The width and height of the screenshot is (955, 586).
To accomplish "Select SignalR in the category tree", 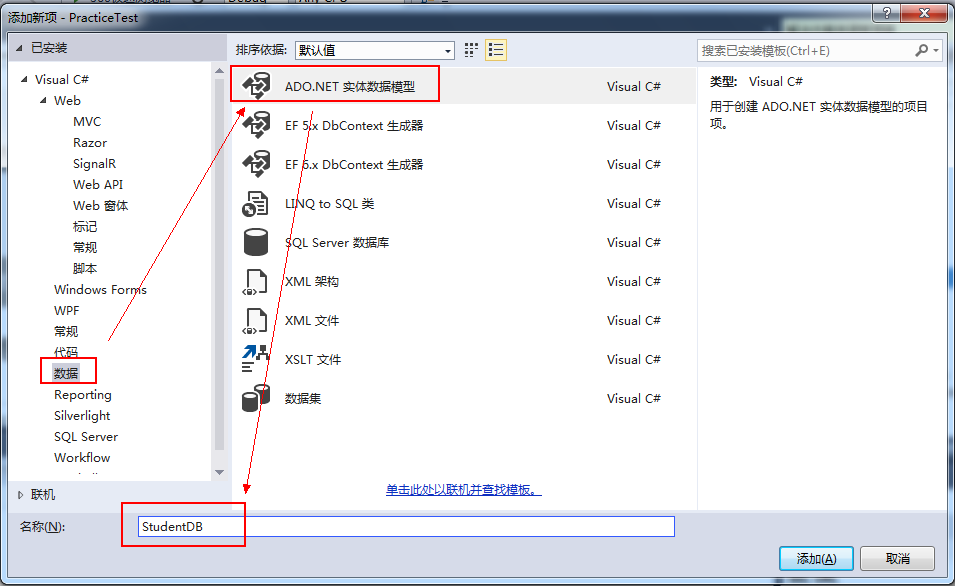I will pos(94,163).
